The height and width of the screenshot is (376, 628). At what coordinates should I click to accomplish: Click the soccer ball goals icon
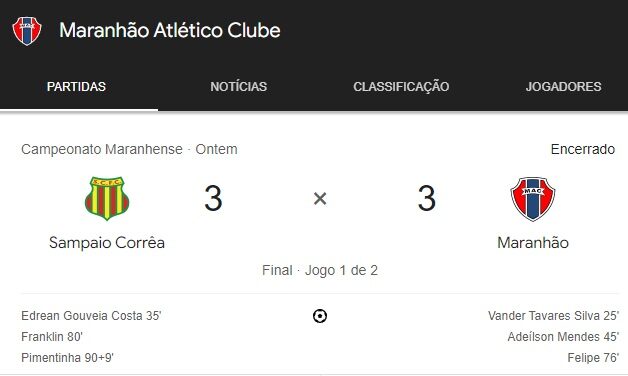[x=320, y=316]
